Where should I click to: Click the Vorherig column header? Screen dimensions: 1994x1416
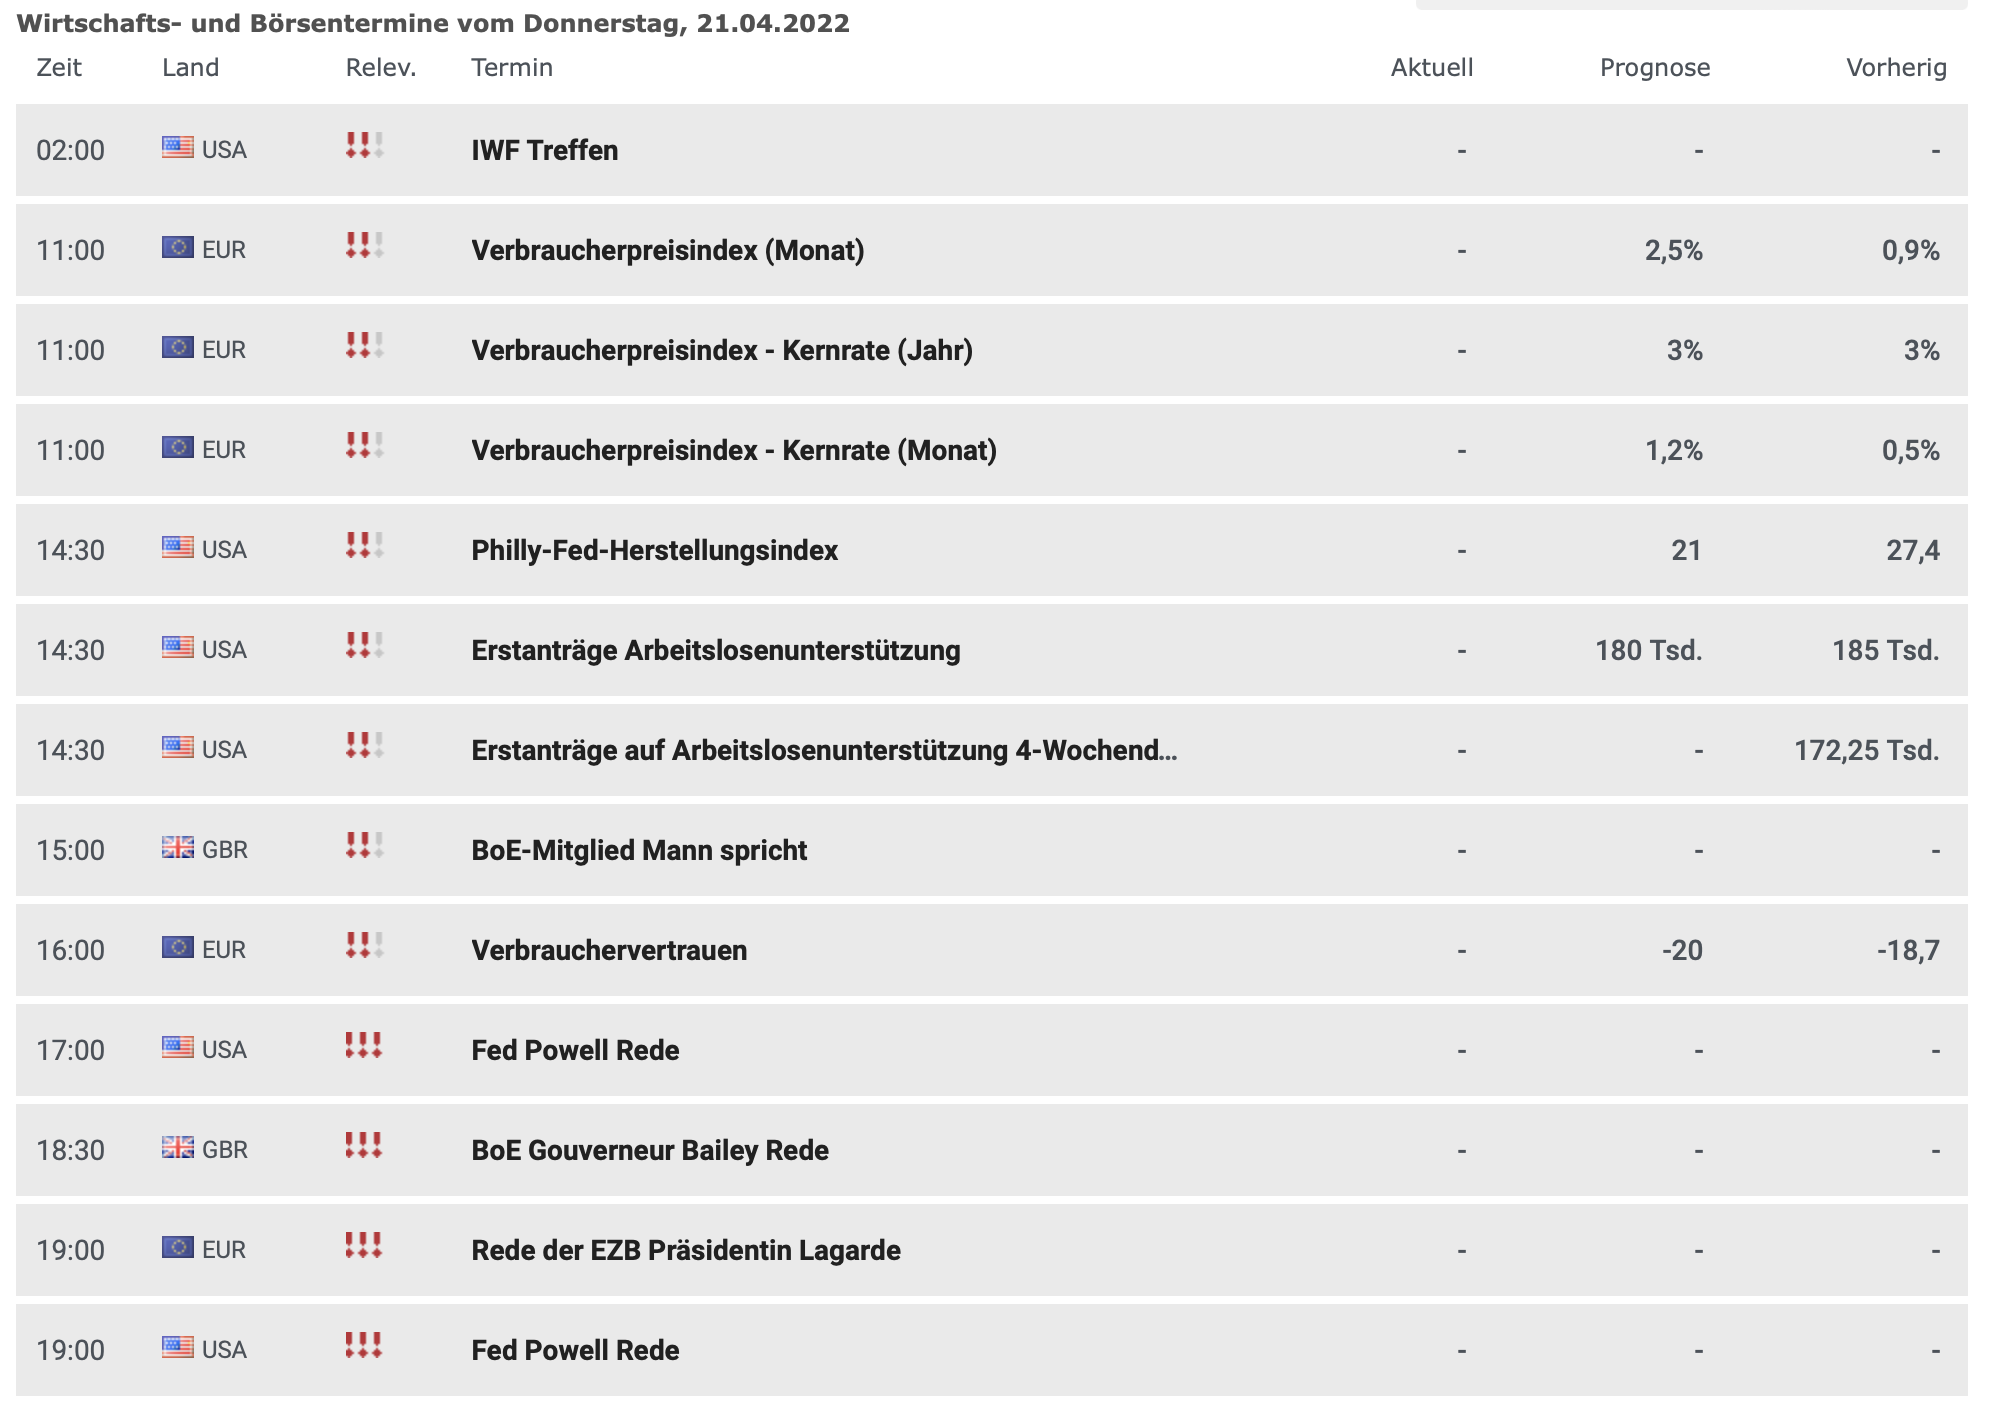pos(1896,67)
